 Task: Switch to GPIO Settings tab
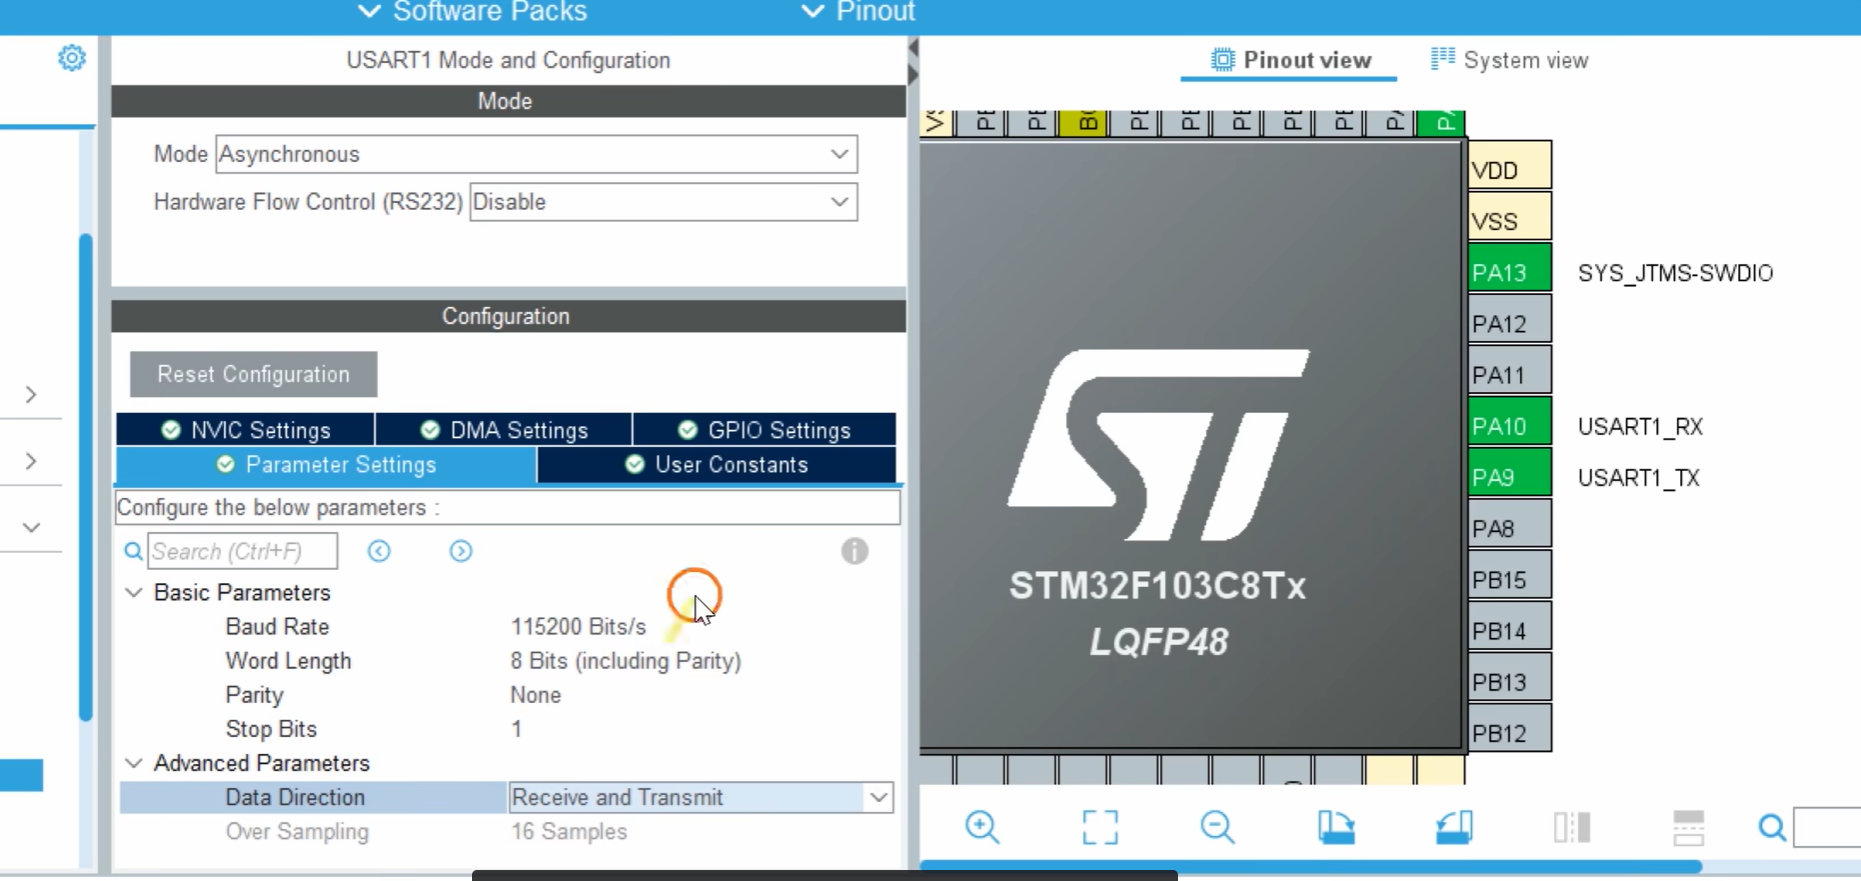pos(765,430)
